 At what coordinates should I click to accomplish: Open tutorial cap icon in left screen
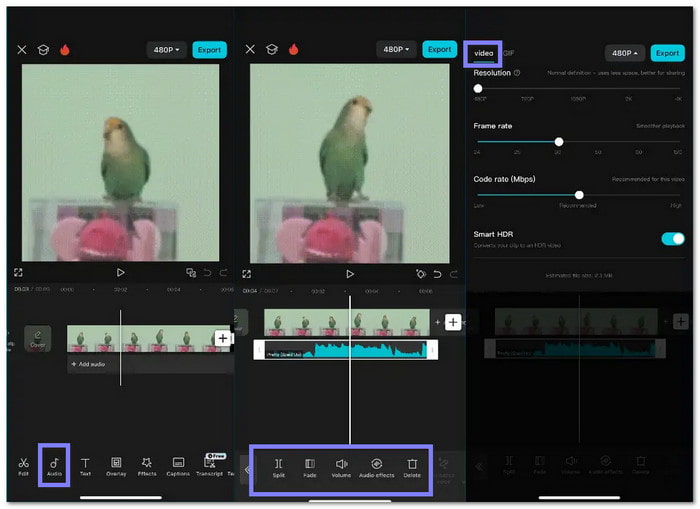point(43,50)
